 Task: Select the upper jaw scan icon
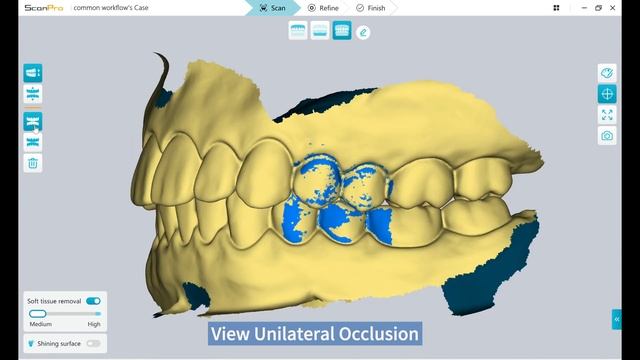pos(298,31)
